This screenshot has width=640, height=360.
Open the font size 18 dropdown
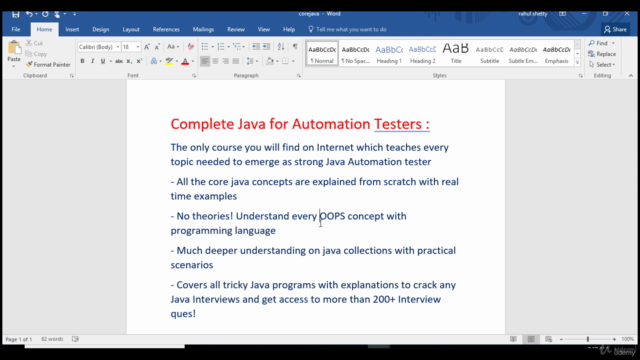point(138,47)
